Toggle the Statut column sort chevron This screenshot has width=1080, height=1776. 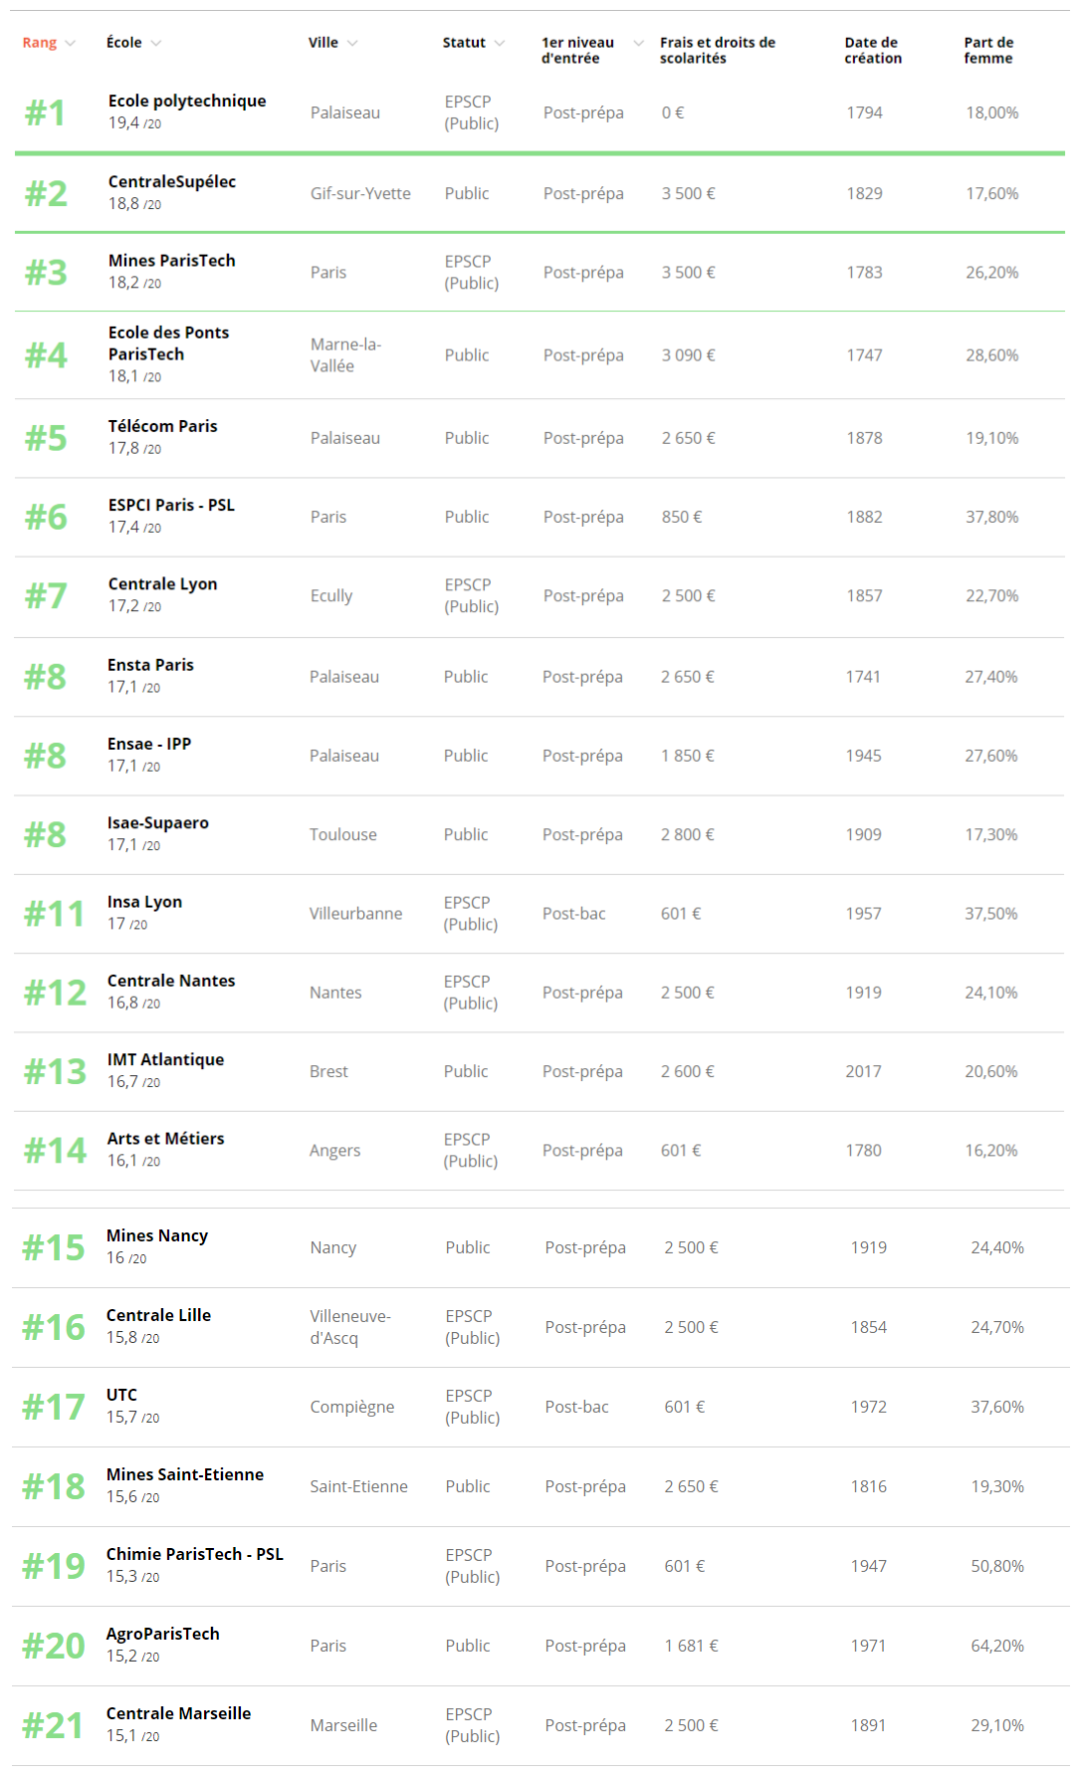click(x=499, y=43)
